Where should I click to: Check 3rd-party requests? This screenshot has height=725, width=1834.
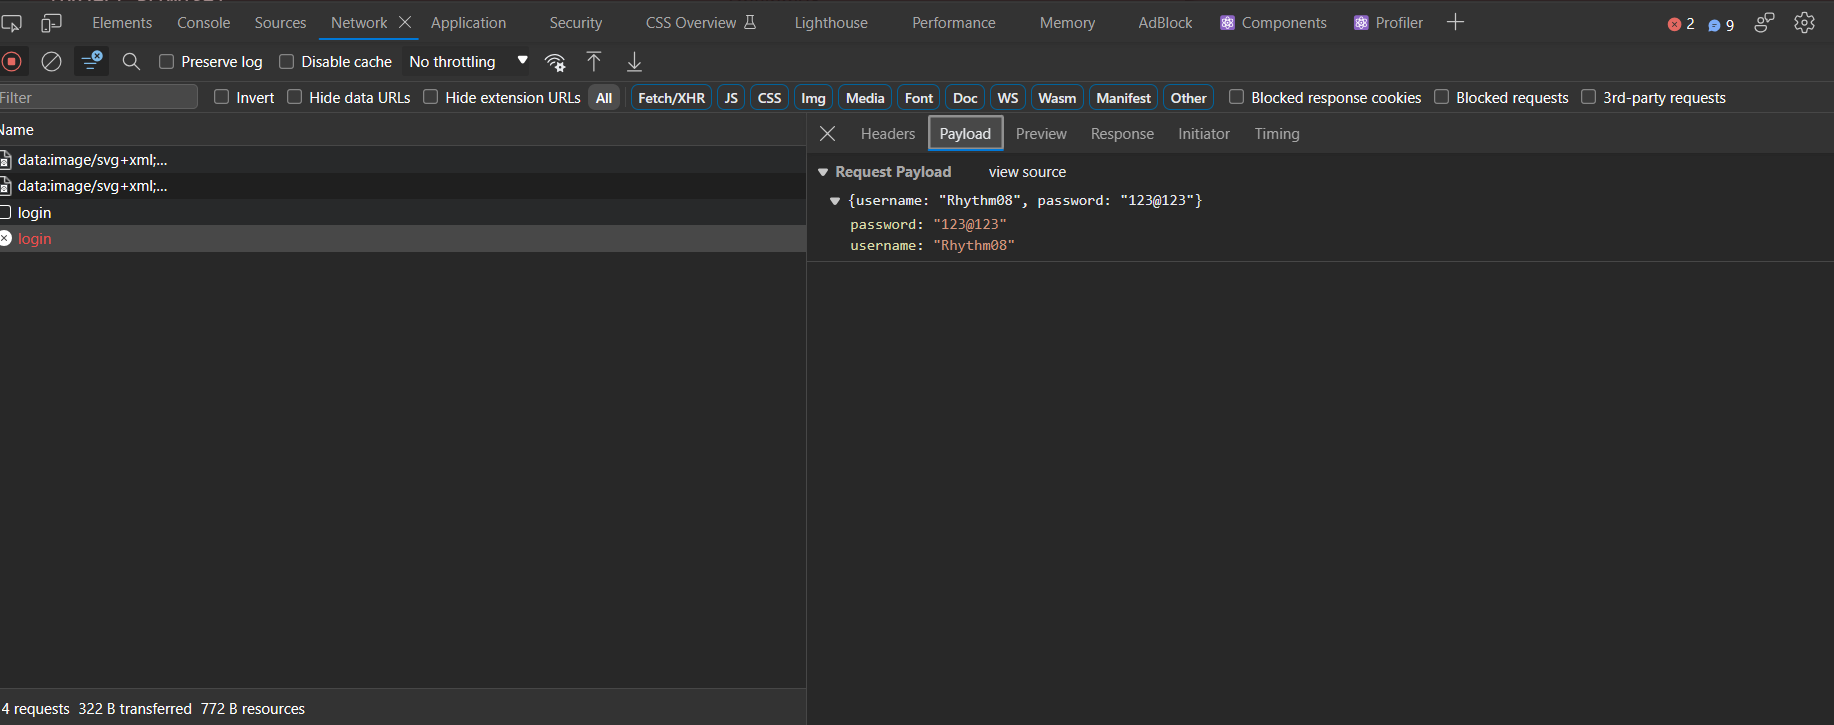pyautogui.click(x=1589, y=97)
